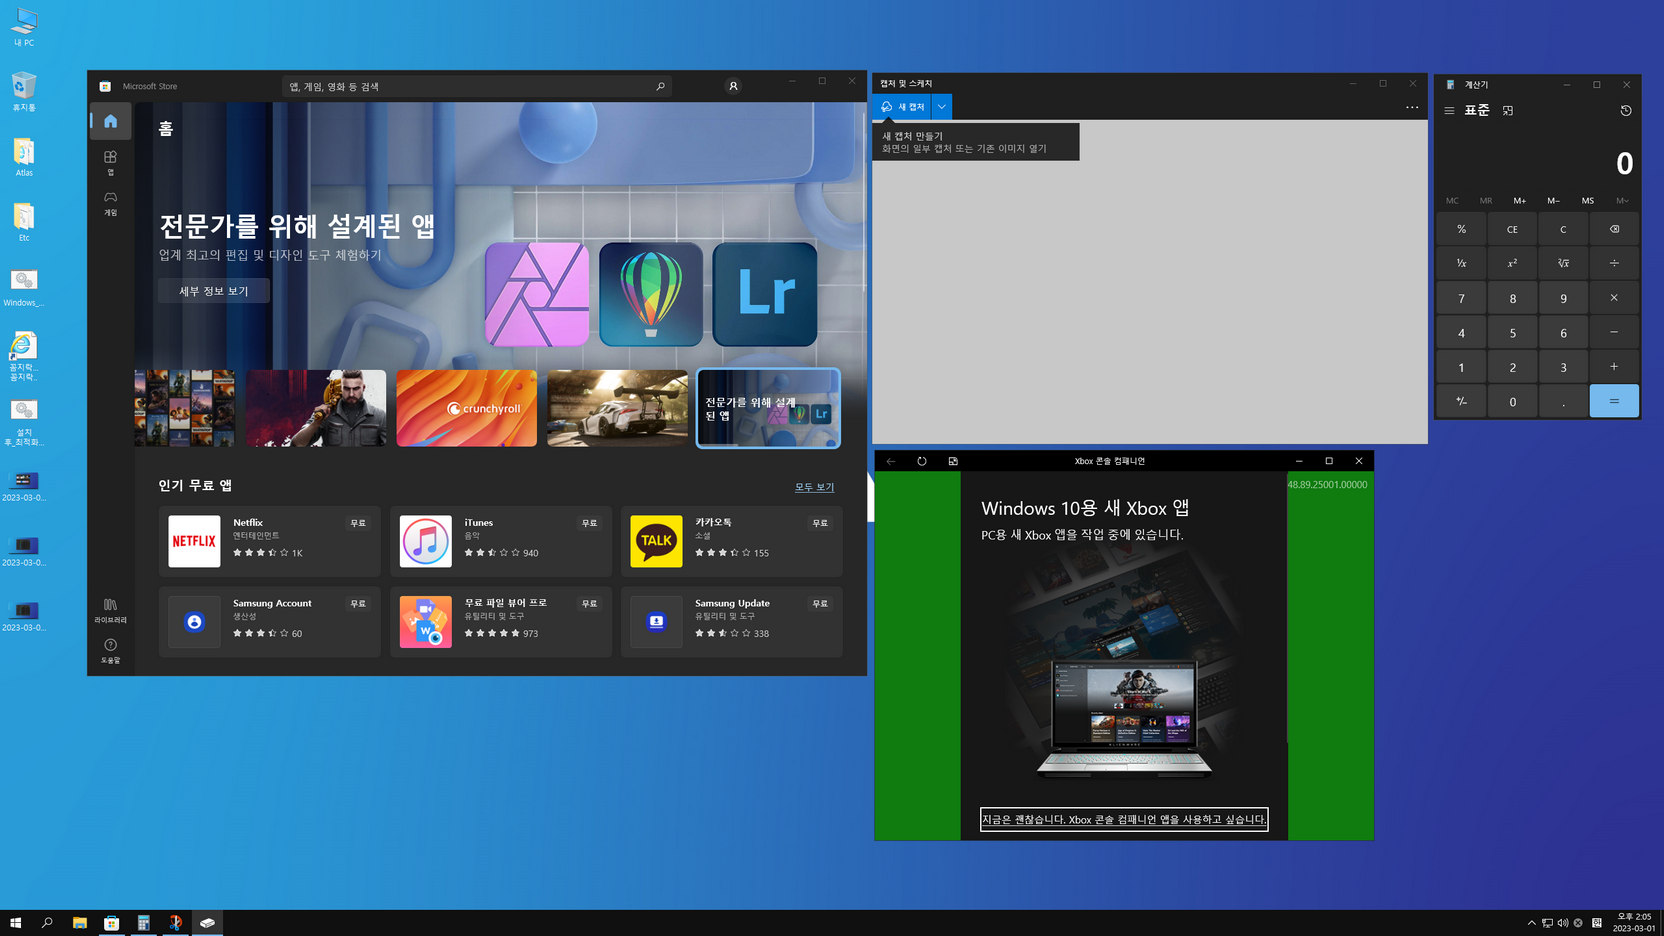
Task: Click the refresh icon in Xbox Console Companion
Action: (x=922, y=461)
